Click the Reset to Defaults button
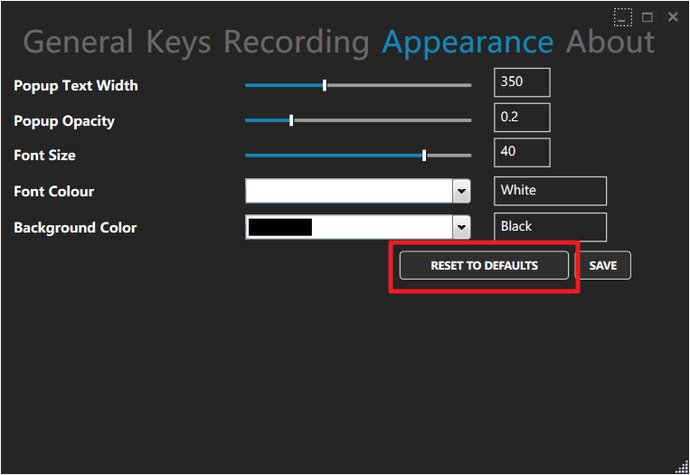 click(484, 265)
